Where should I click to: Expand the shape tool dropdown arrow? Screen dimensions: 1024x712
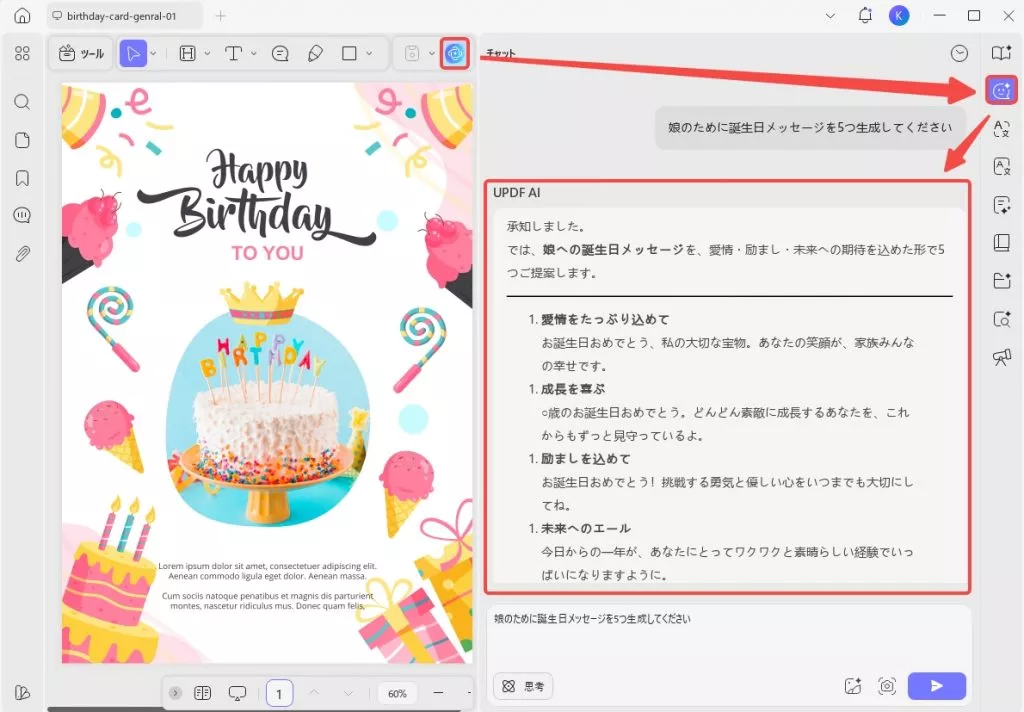tap(370, 54)
